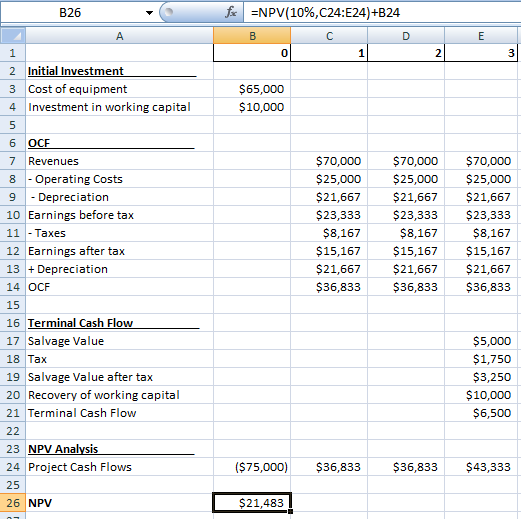
Task: Select year 3 Earnings after tax $15,167
Action: coord(481,251)
